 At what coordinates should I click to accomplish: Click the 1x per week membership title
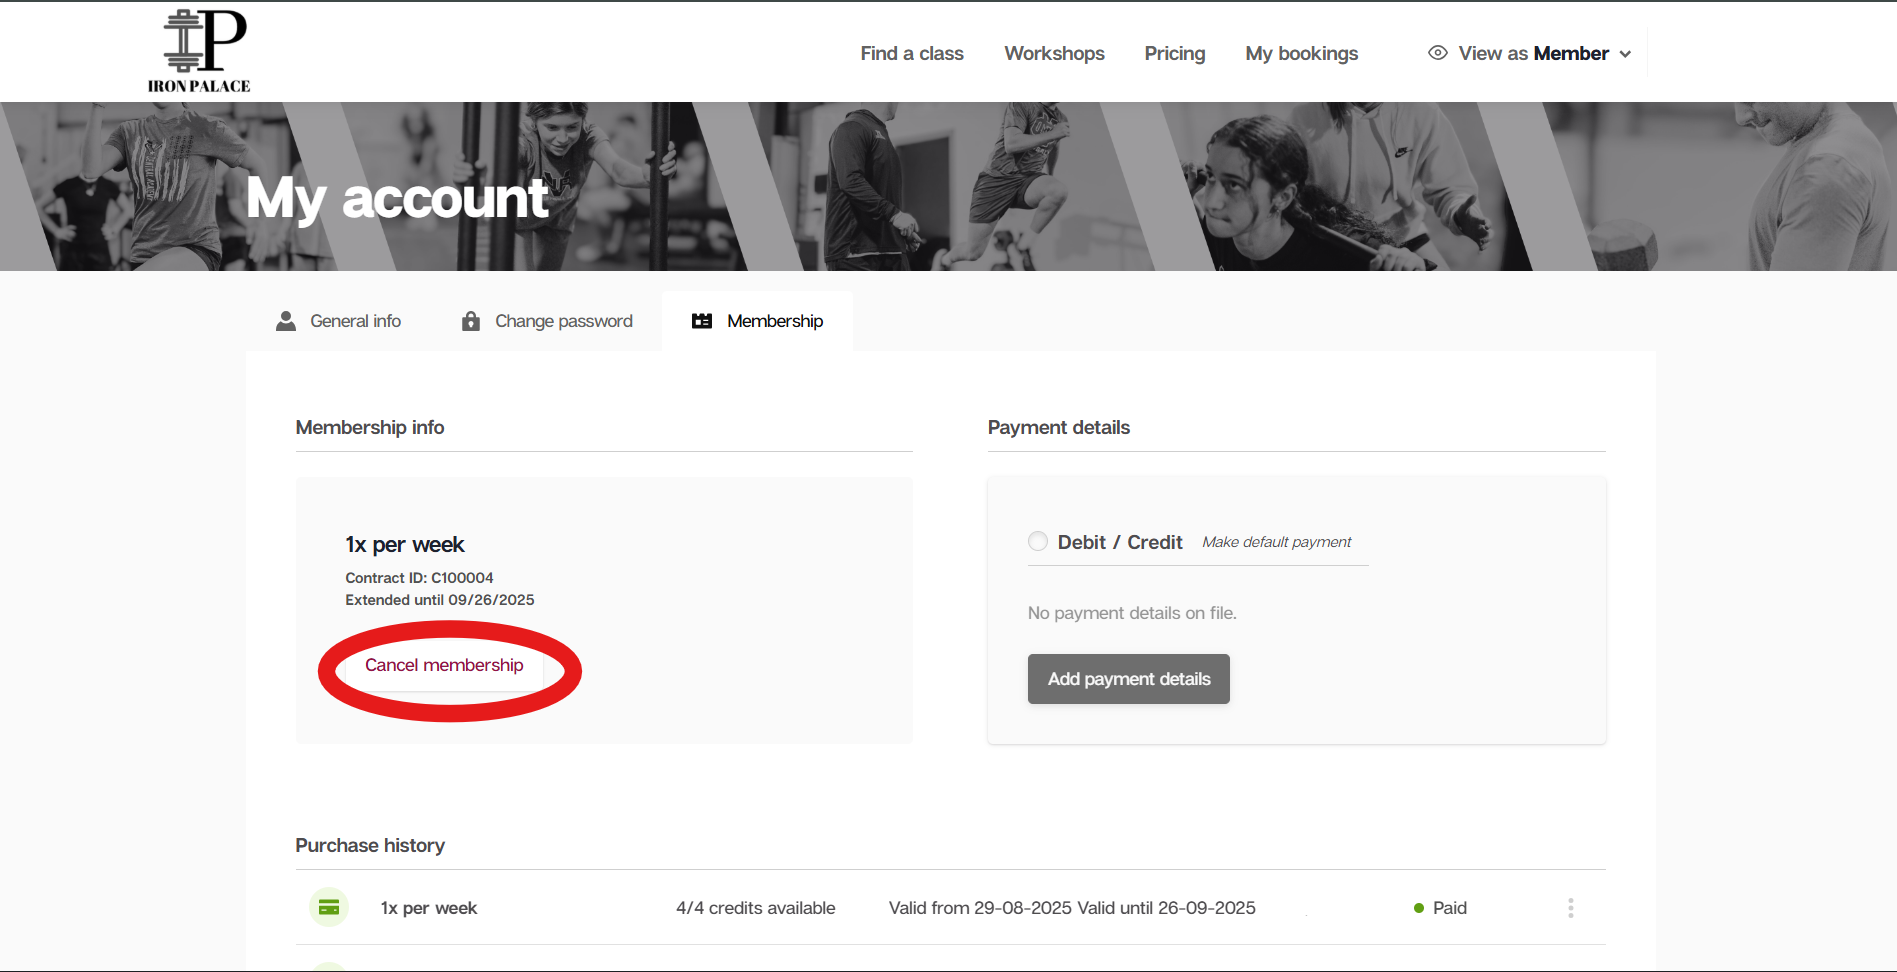click(x=405, y=545)
